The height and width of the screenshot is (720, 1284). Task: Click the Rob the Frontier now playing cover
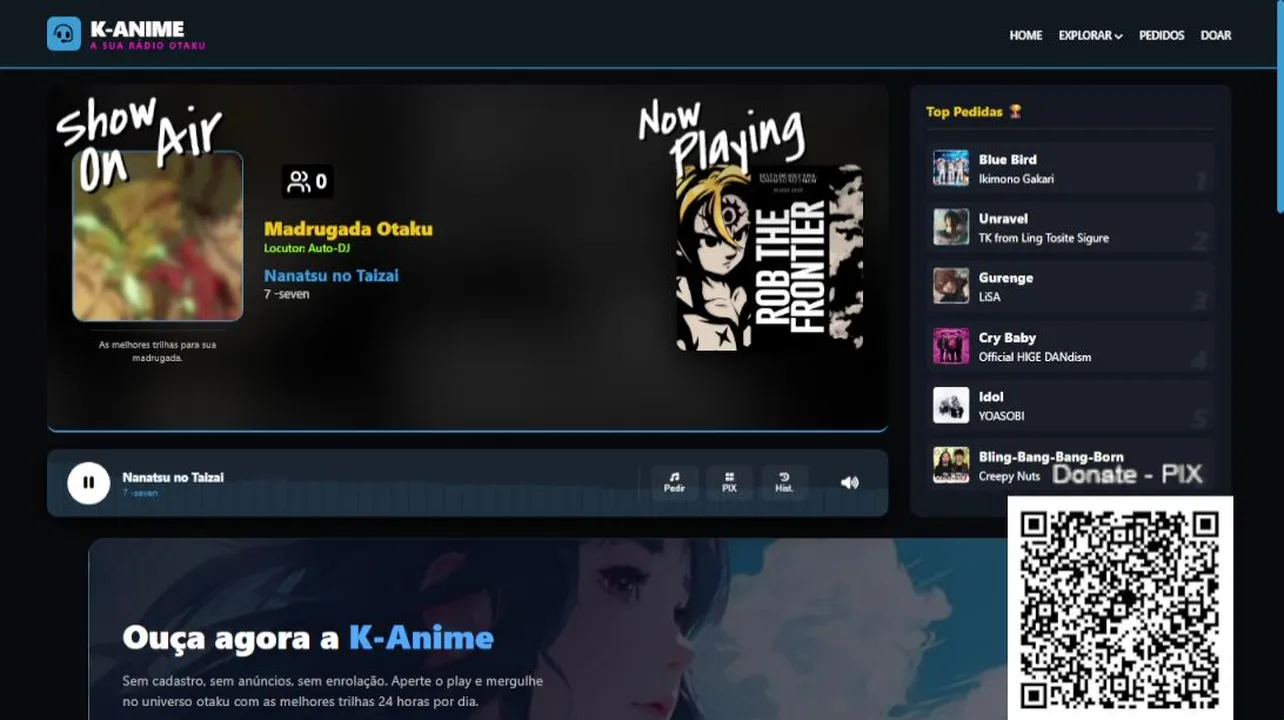769,258
